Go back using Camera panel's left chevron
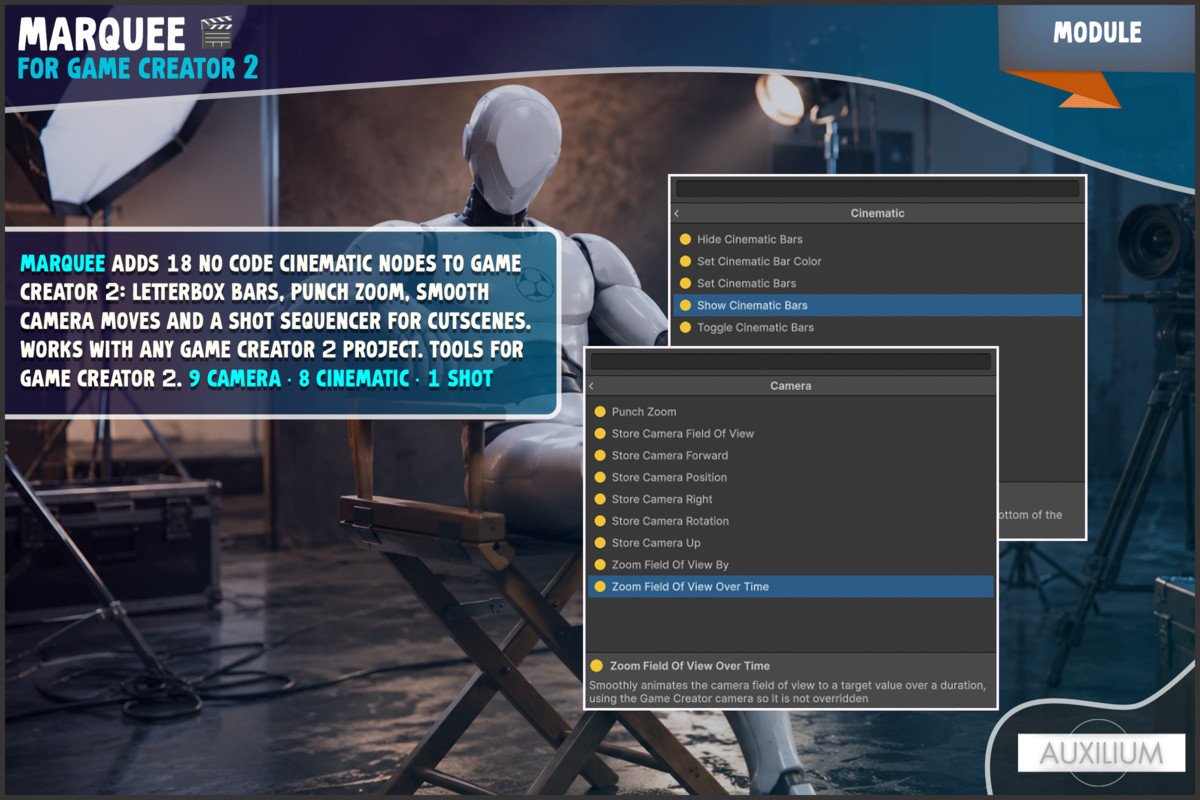 (592, 386)
